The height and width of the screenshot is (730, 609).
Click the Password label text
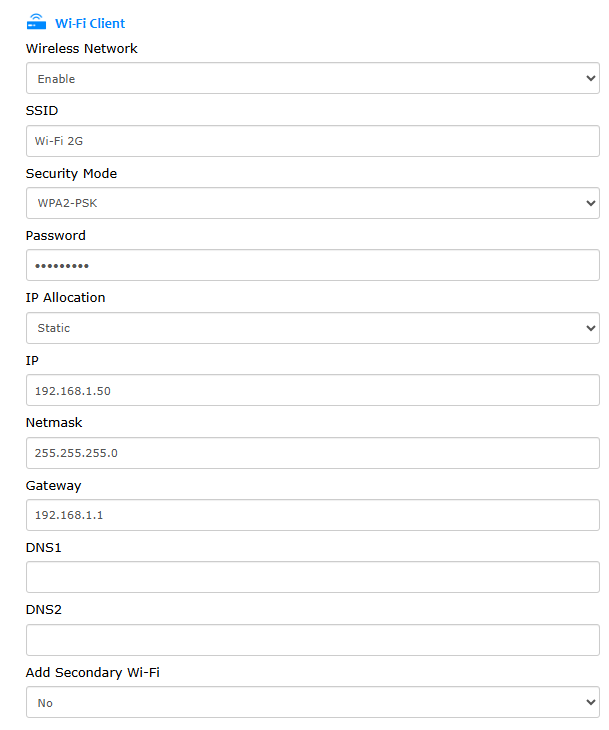point(55,236)
